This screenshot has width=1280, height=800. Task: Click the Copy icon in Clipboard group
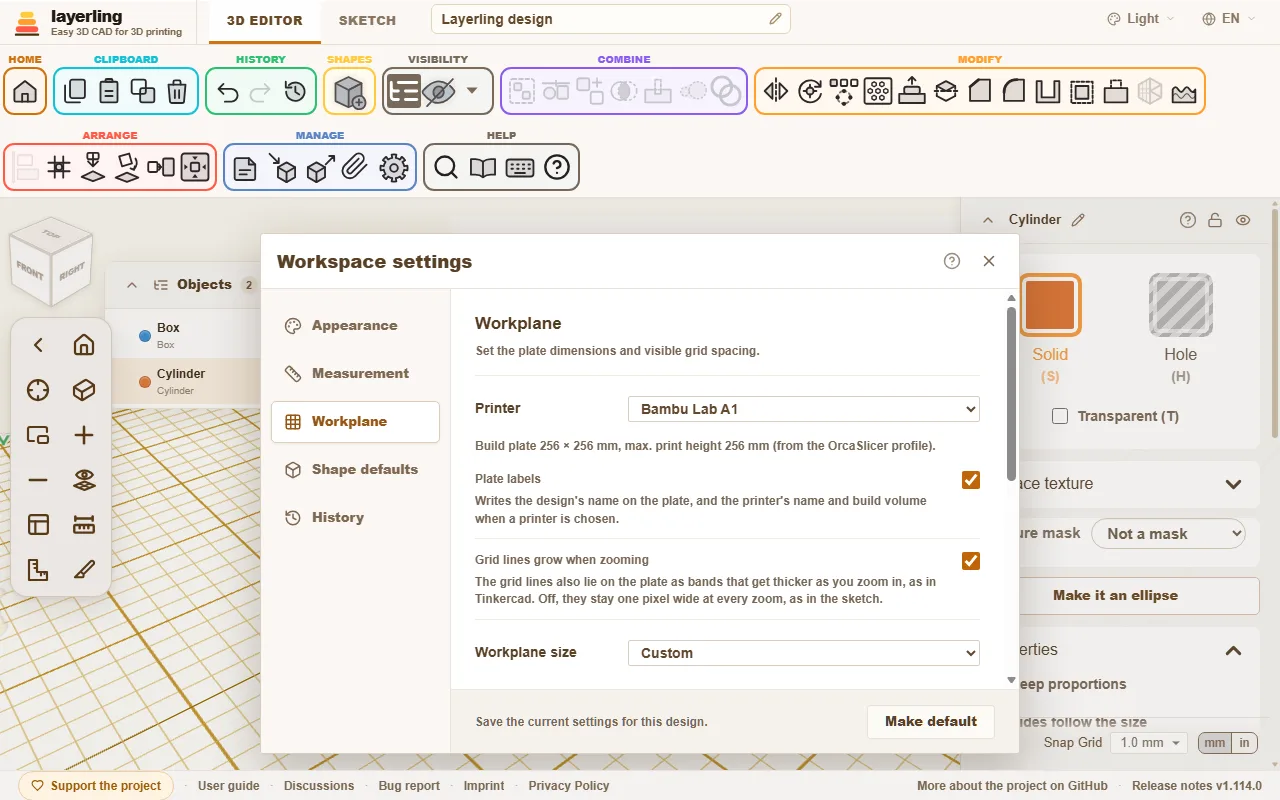[x=75, y=91]
